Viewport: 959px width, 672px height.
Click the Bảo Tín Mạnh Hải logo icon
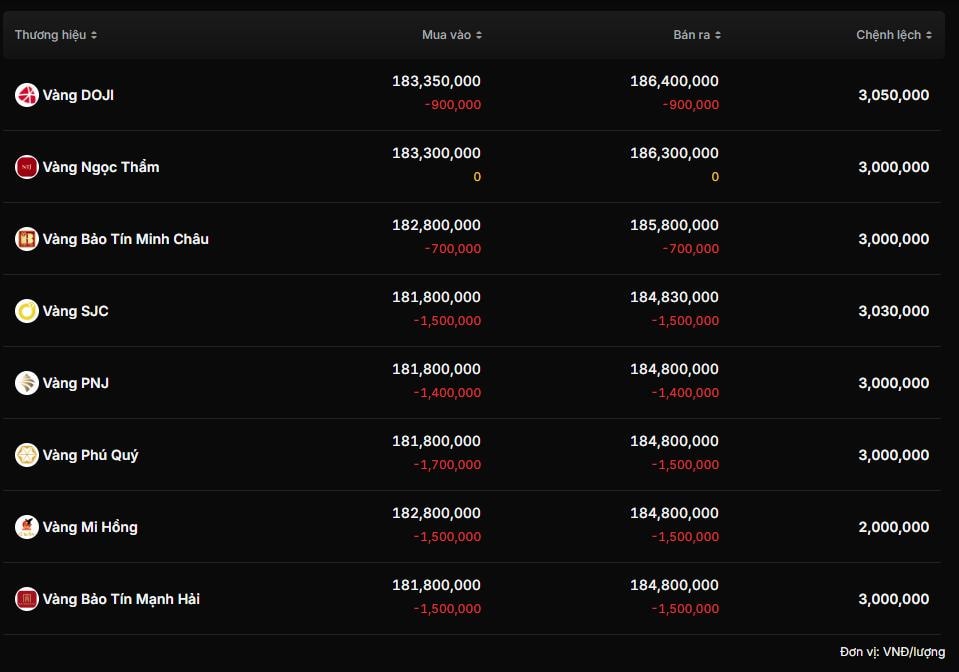point(27,599)
